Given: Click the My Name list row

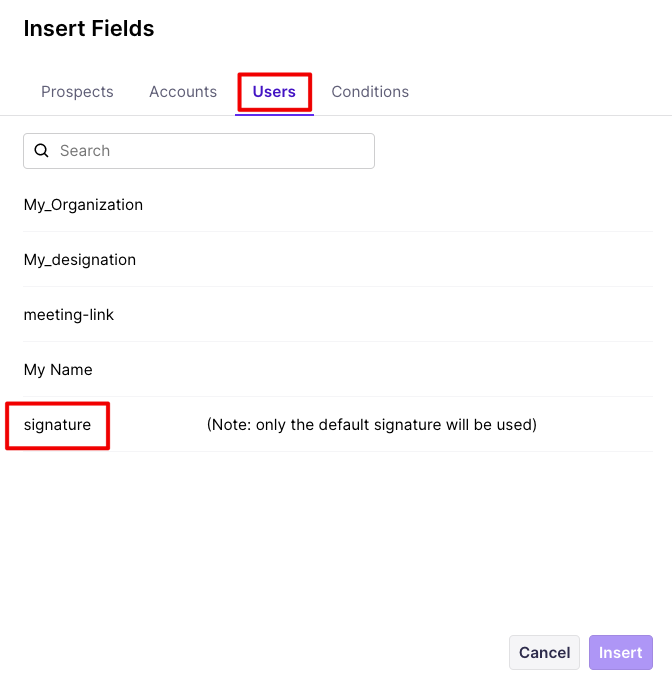Looking at the screenshot, I should (337, 370).
